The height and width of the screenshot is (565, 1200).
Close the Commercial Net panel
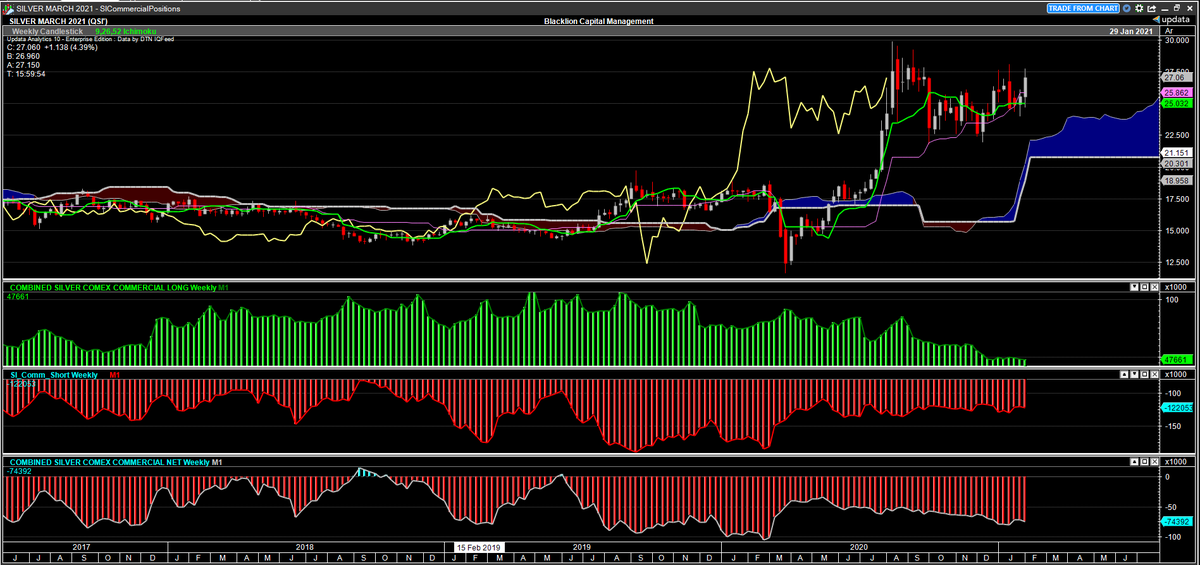point(1154,462)
